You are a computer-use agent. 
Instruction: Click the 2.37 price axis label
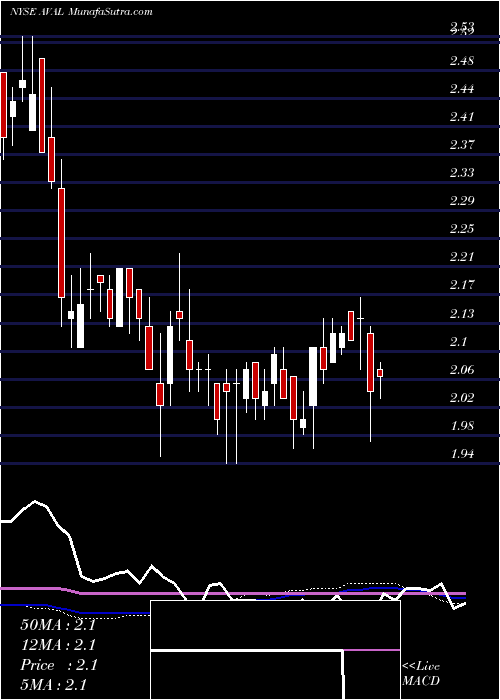click(x=462, y=145)
